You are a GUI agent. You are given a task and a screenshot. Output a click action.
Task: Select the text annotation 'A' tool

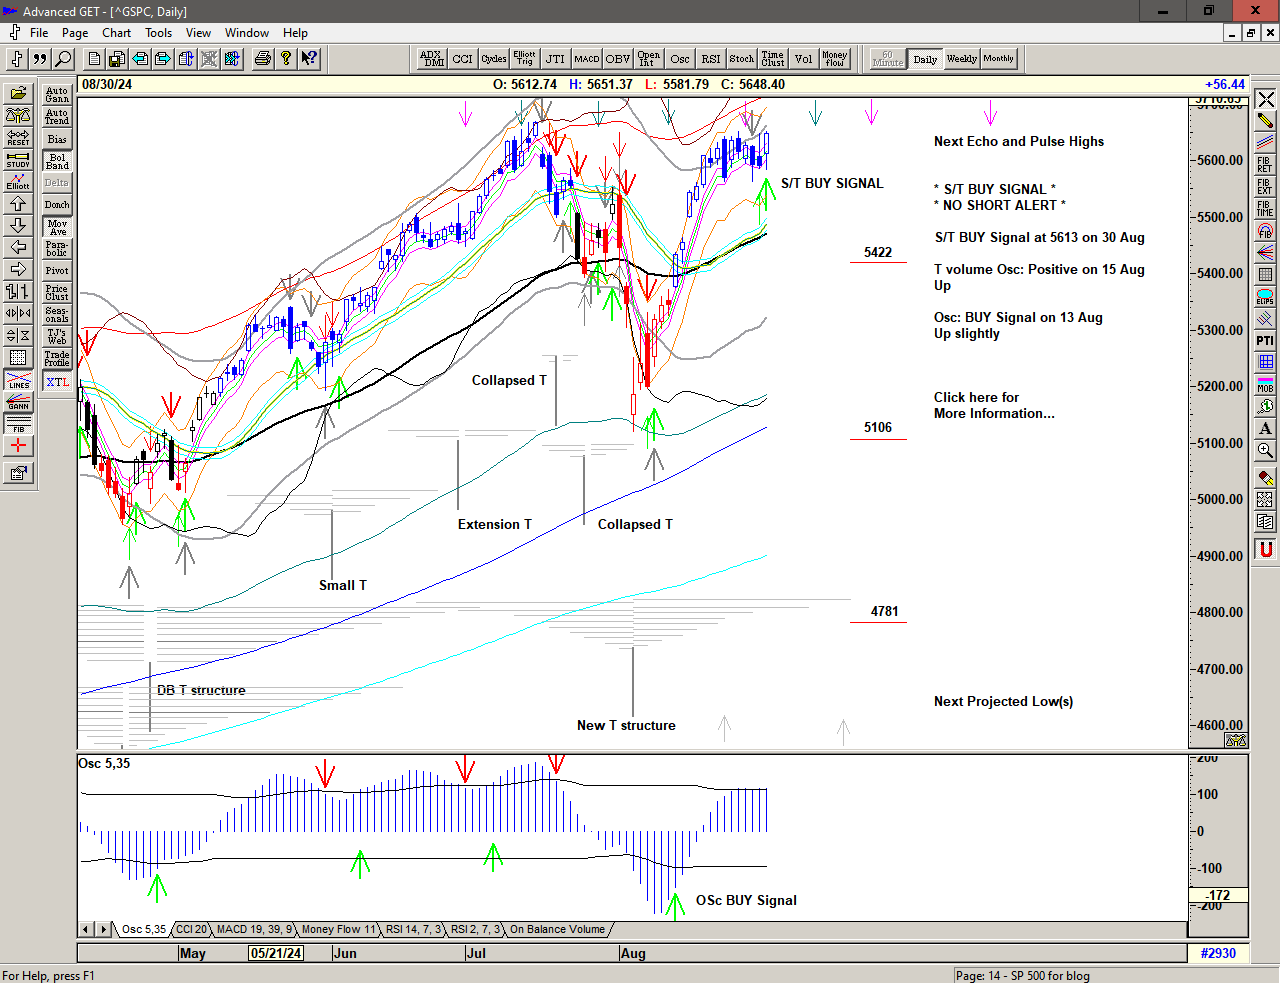click(1265, 429)
